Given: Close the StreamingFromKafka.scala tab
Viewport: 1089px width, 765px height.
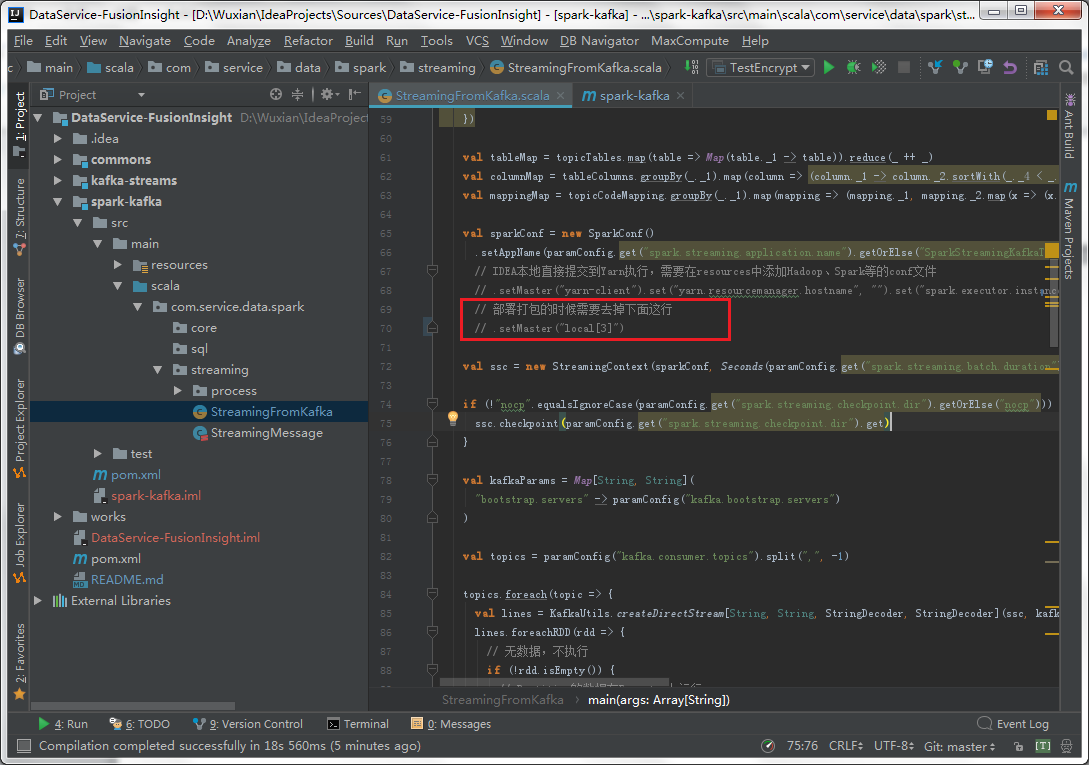Looking at the screenshot, I should tap(560, 95).
